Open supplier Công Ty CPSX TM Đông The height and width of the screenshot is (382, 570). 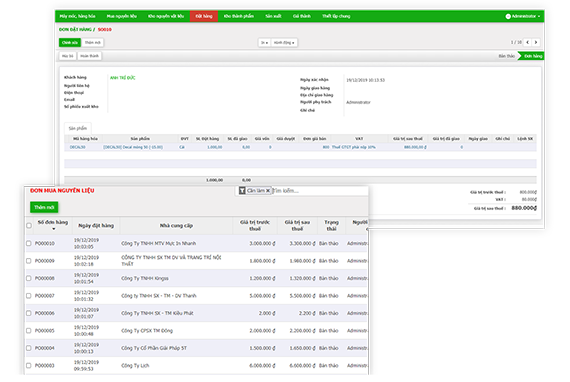(147, 331)
